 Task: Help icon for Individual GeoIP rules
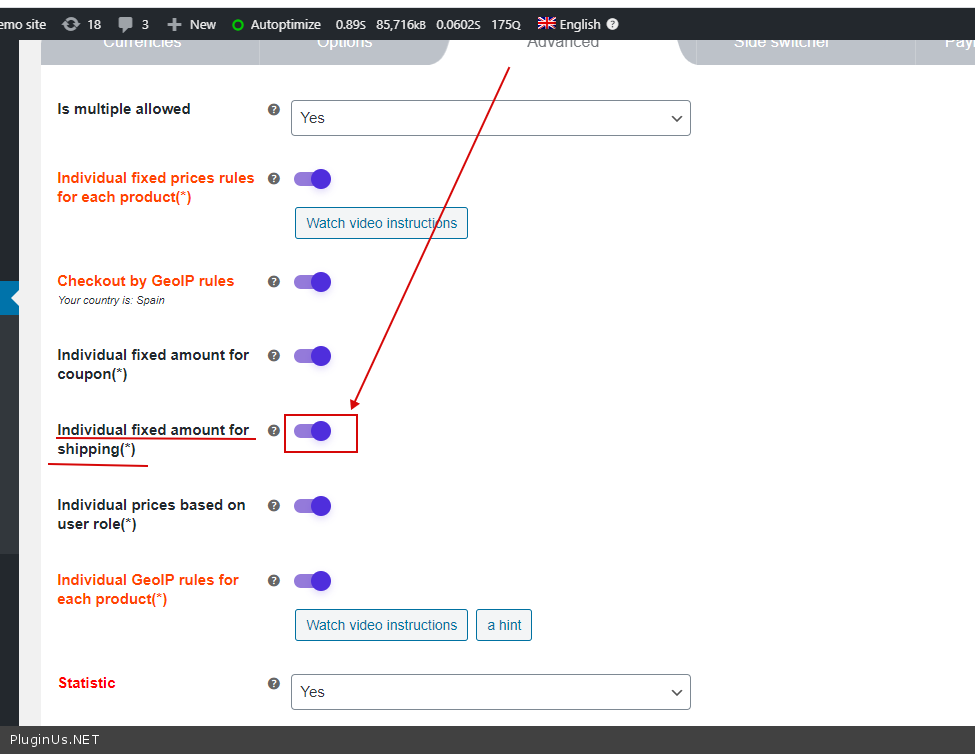coord(274,581)
